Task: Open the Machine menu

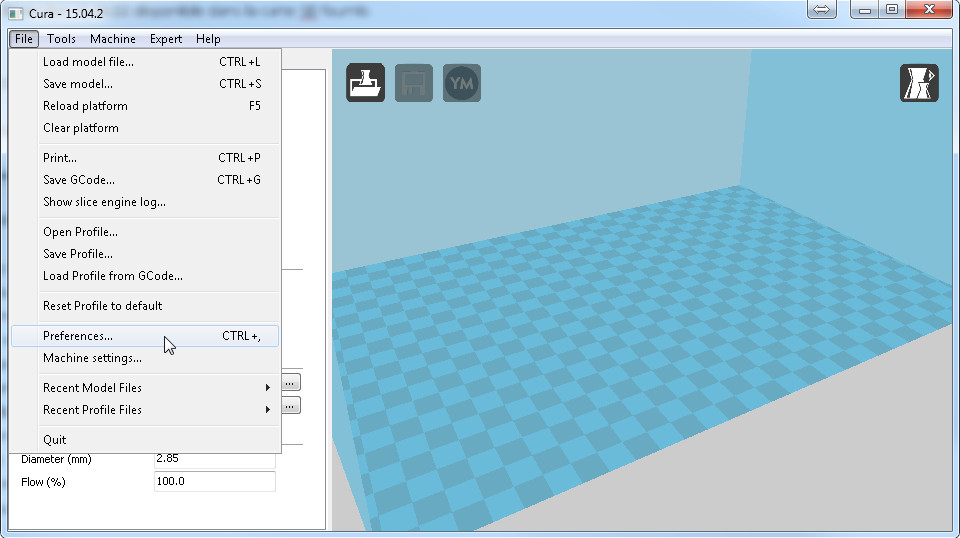Action: tap(113, 39)
